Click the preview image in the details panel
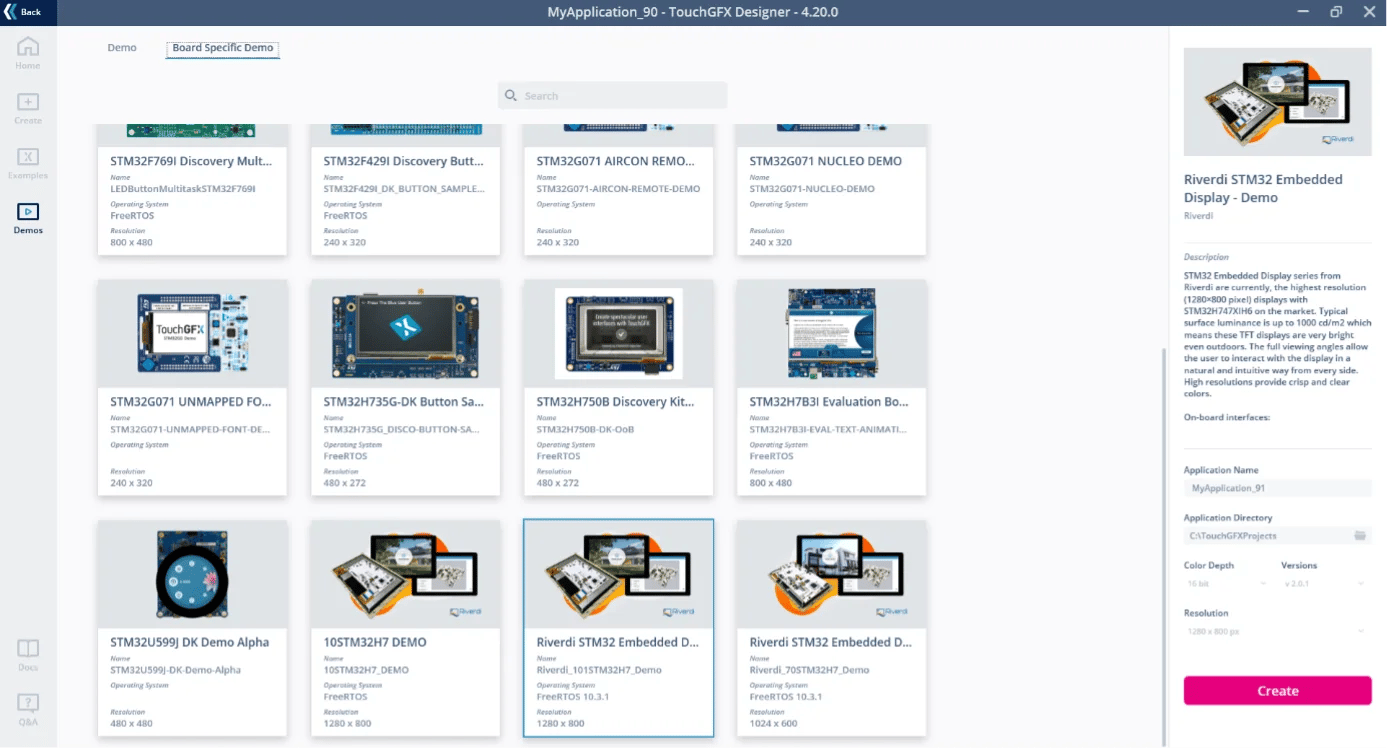This screenshot has width=1390, height=751. click(1277, 102)
